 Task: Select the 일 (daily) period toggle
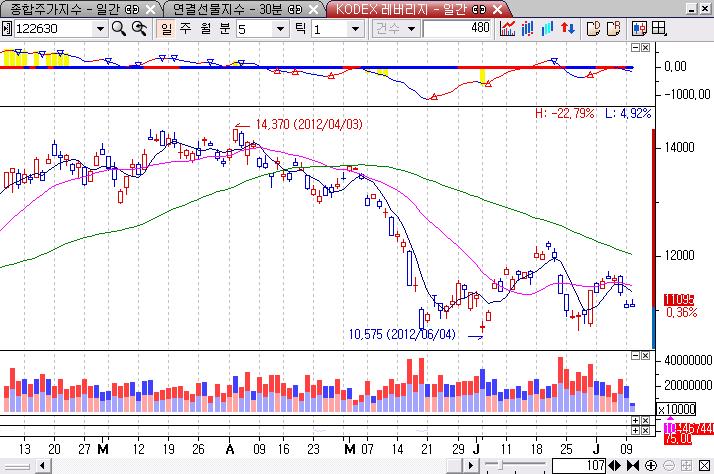point(168,29)
